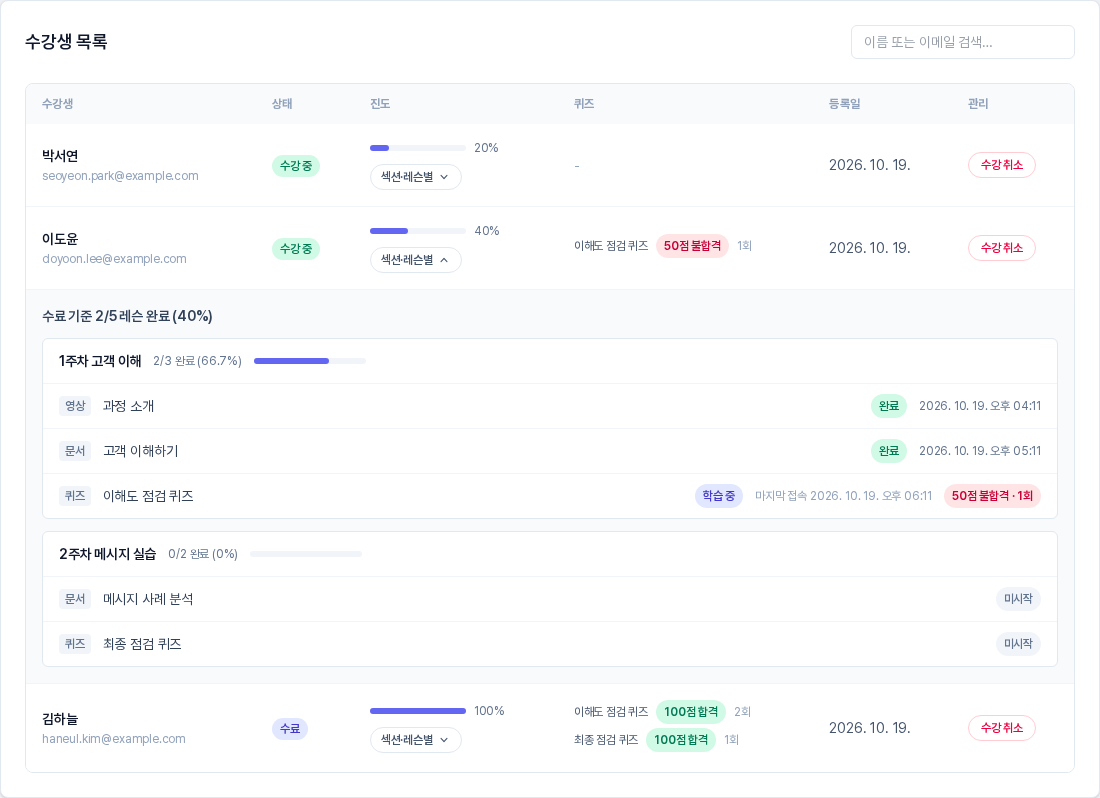Select the 과정 소개 video lesson
1100x798 pixels.
(128, 406)
